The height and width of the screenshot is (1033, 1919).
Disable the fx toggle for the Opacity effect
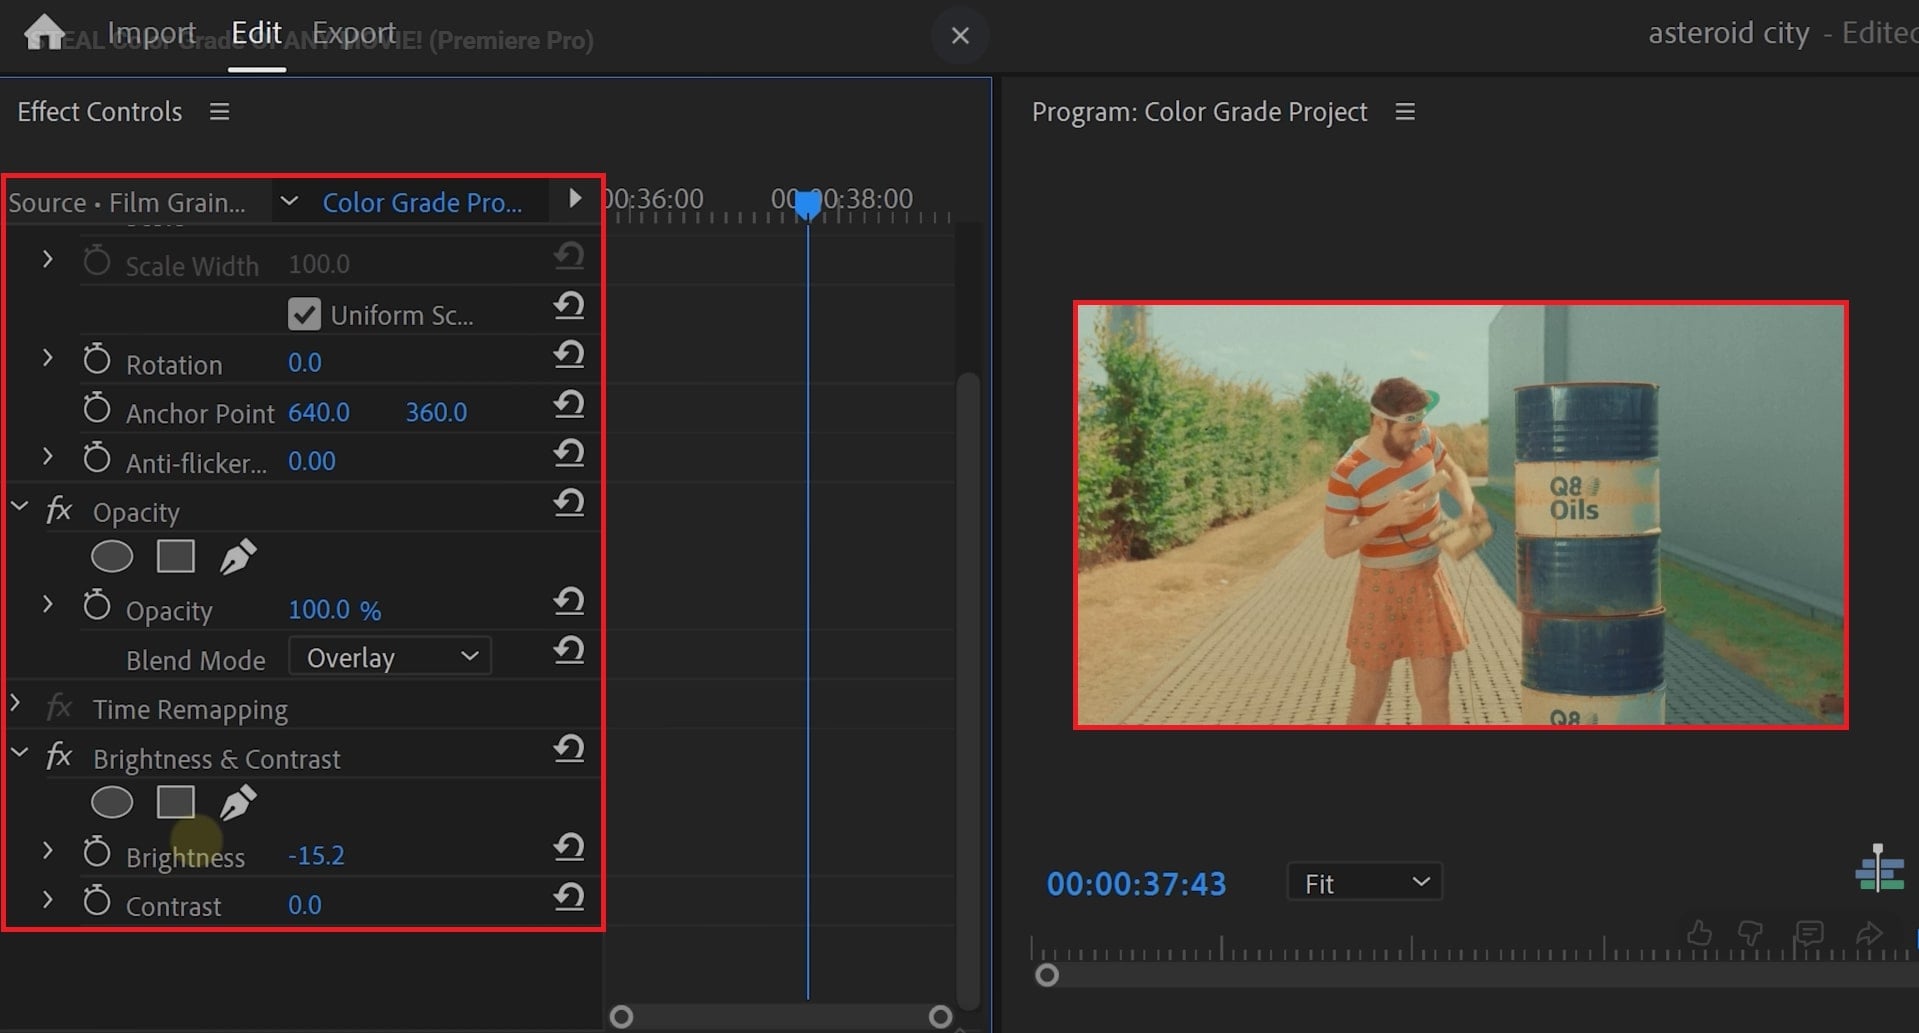click(x=59, y=510)
